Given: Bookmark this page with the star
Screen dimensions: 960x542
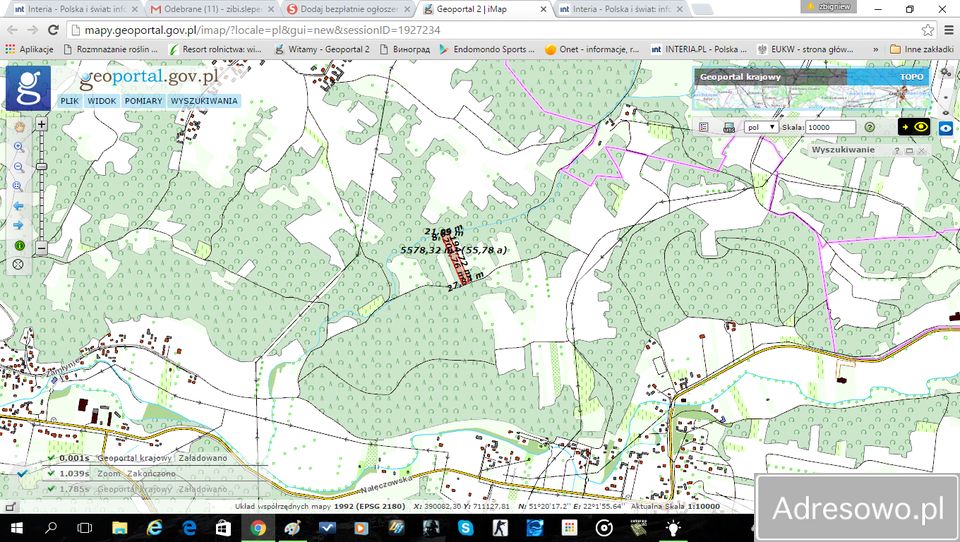Looking at the screenshot, I should (x=928, y=30).
